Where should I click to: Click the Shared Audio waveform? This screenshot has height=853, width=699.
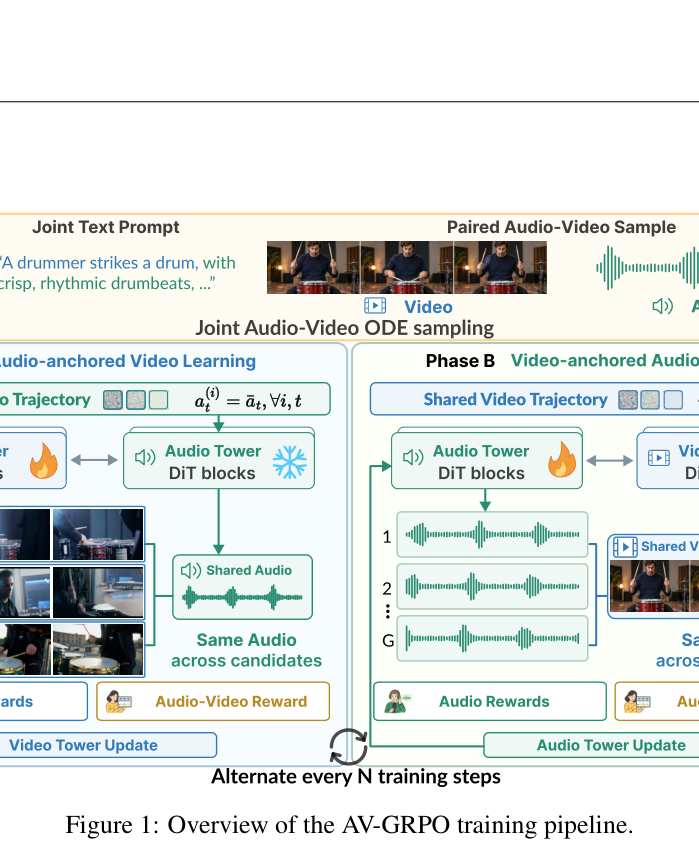[x=242, y=597]
